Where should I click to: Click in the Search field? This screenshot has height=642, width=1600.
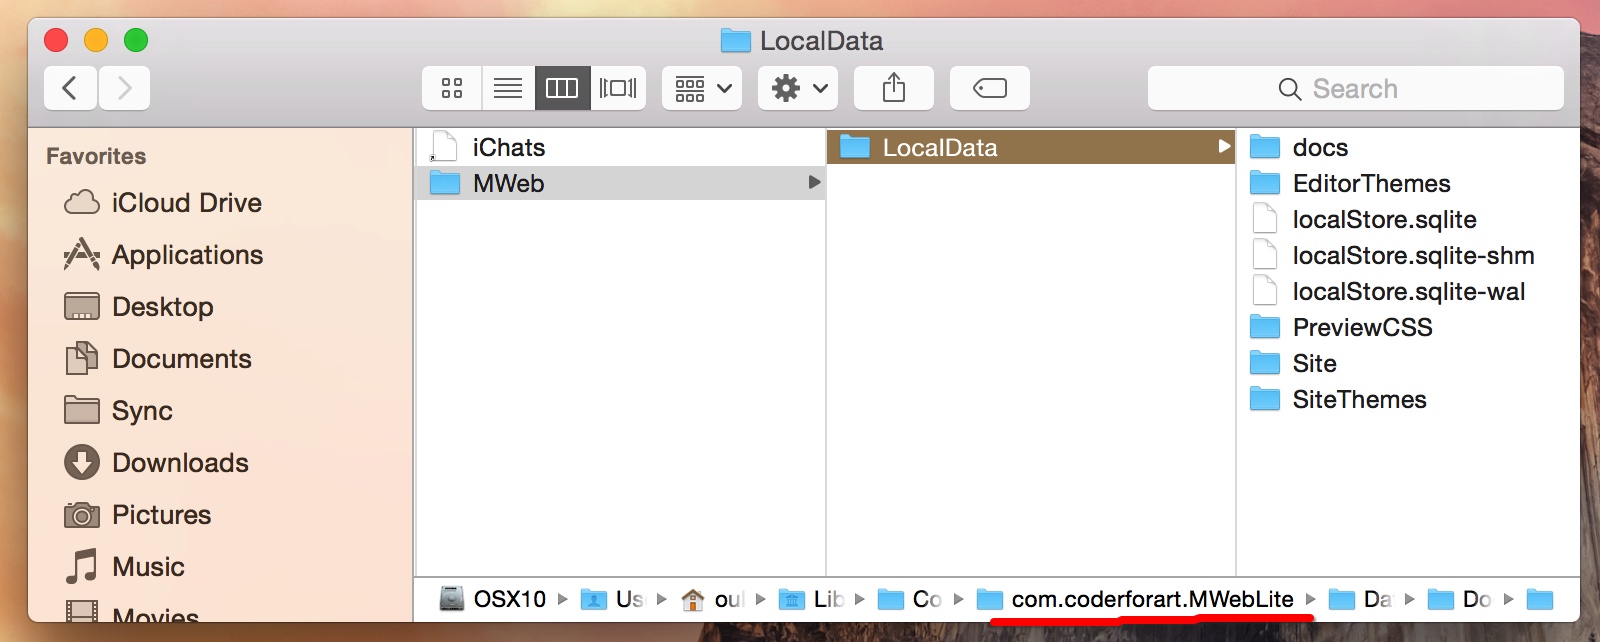coord(1355,89)
